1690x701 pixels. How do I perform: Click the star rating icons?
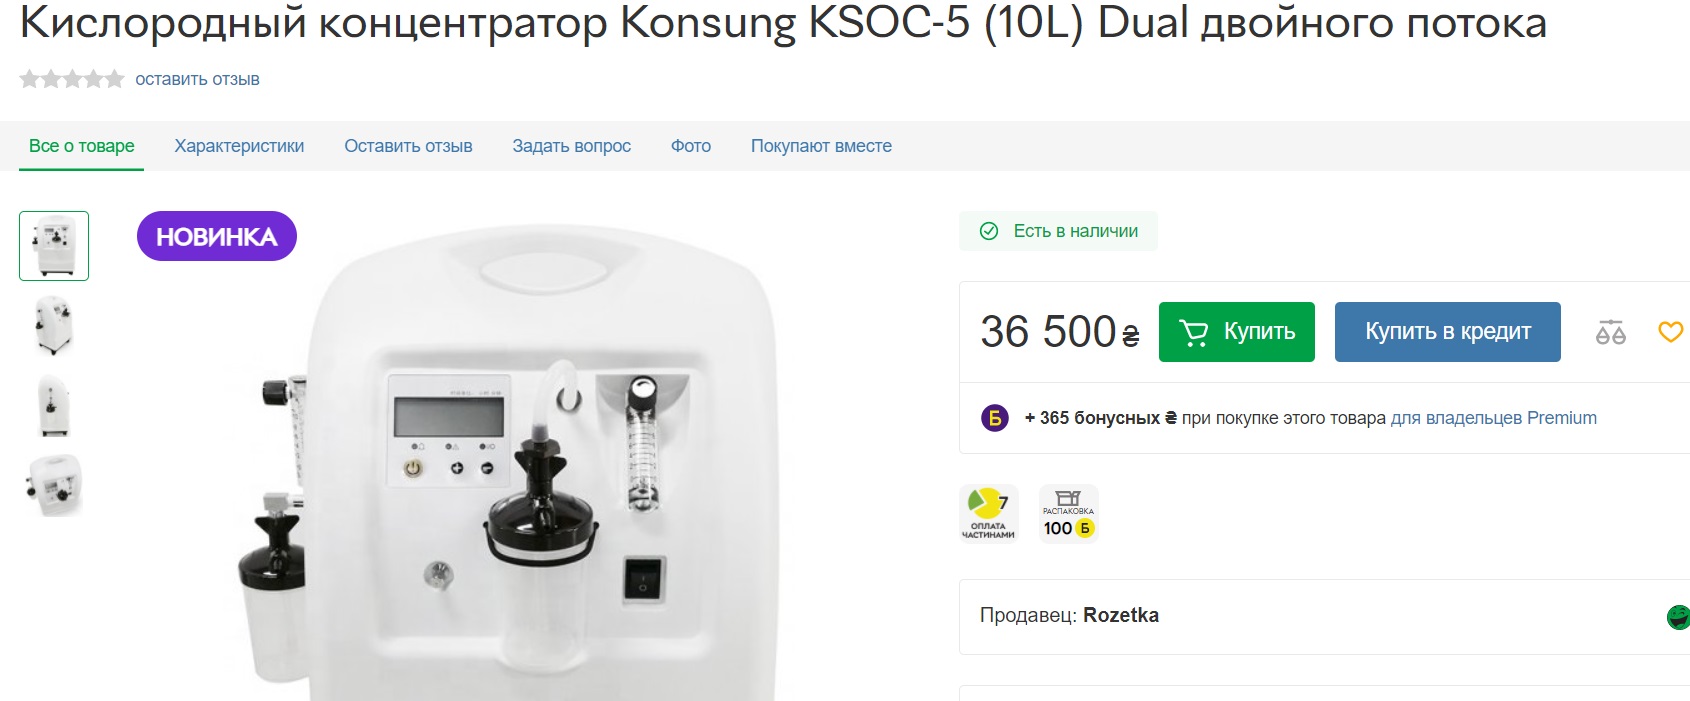[x=72, y=79]
